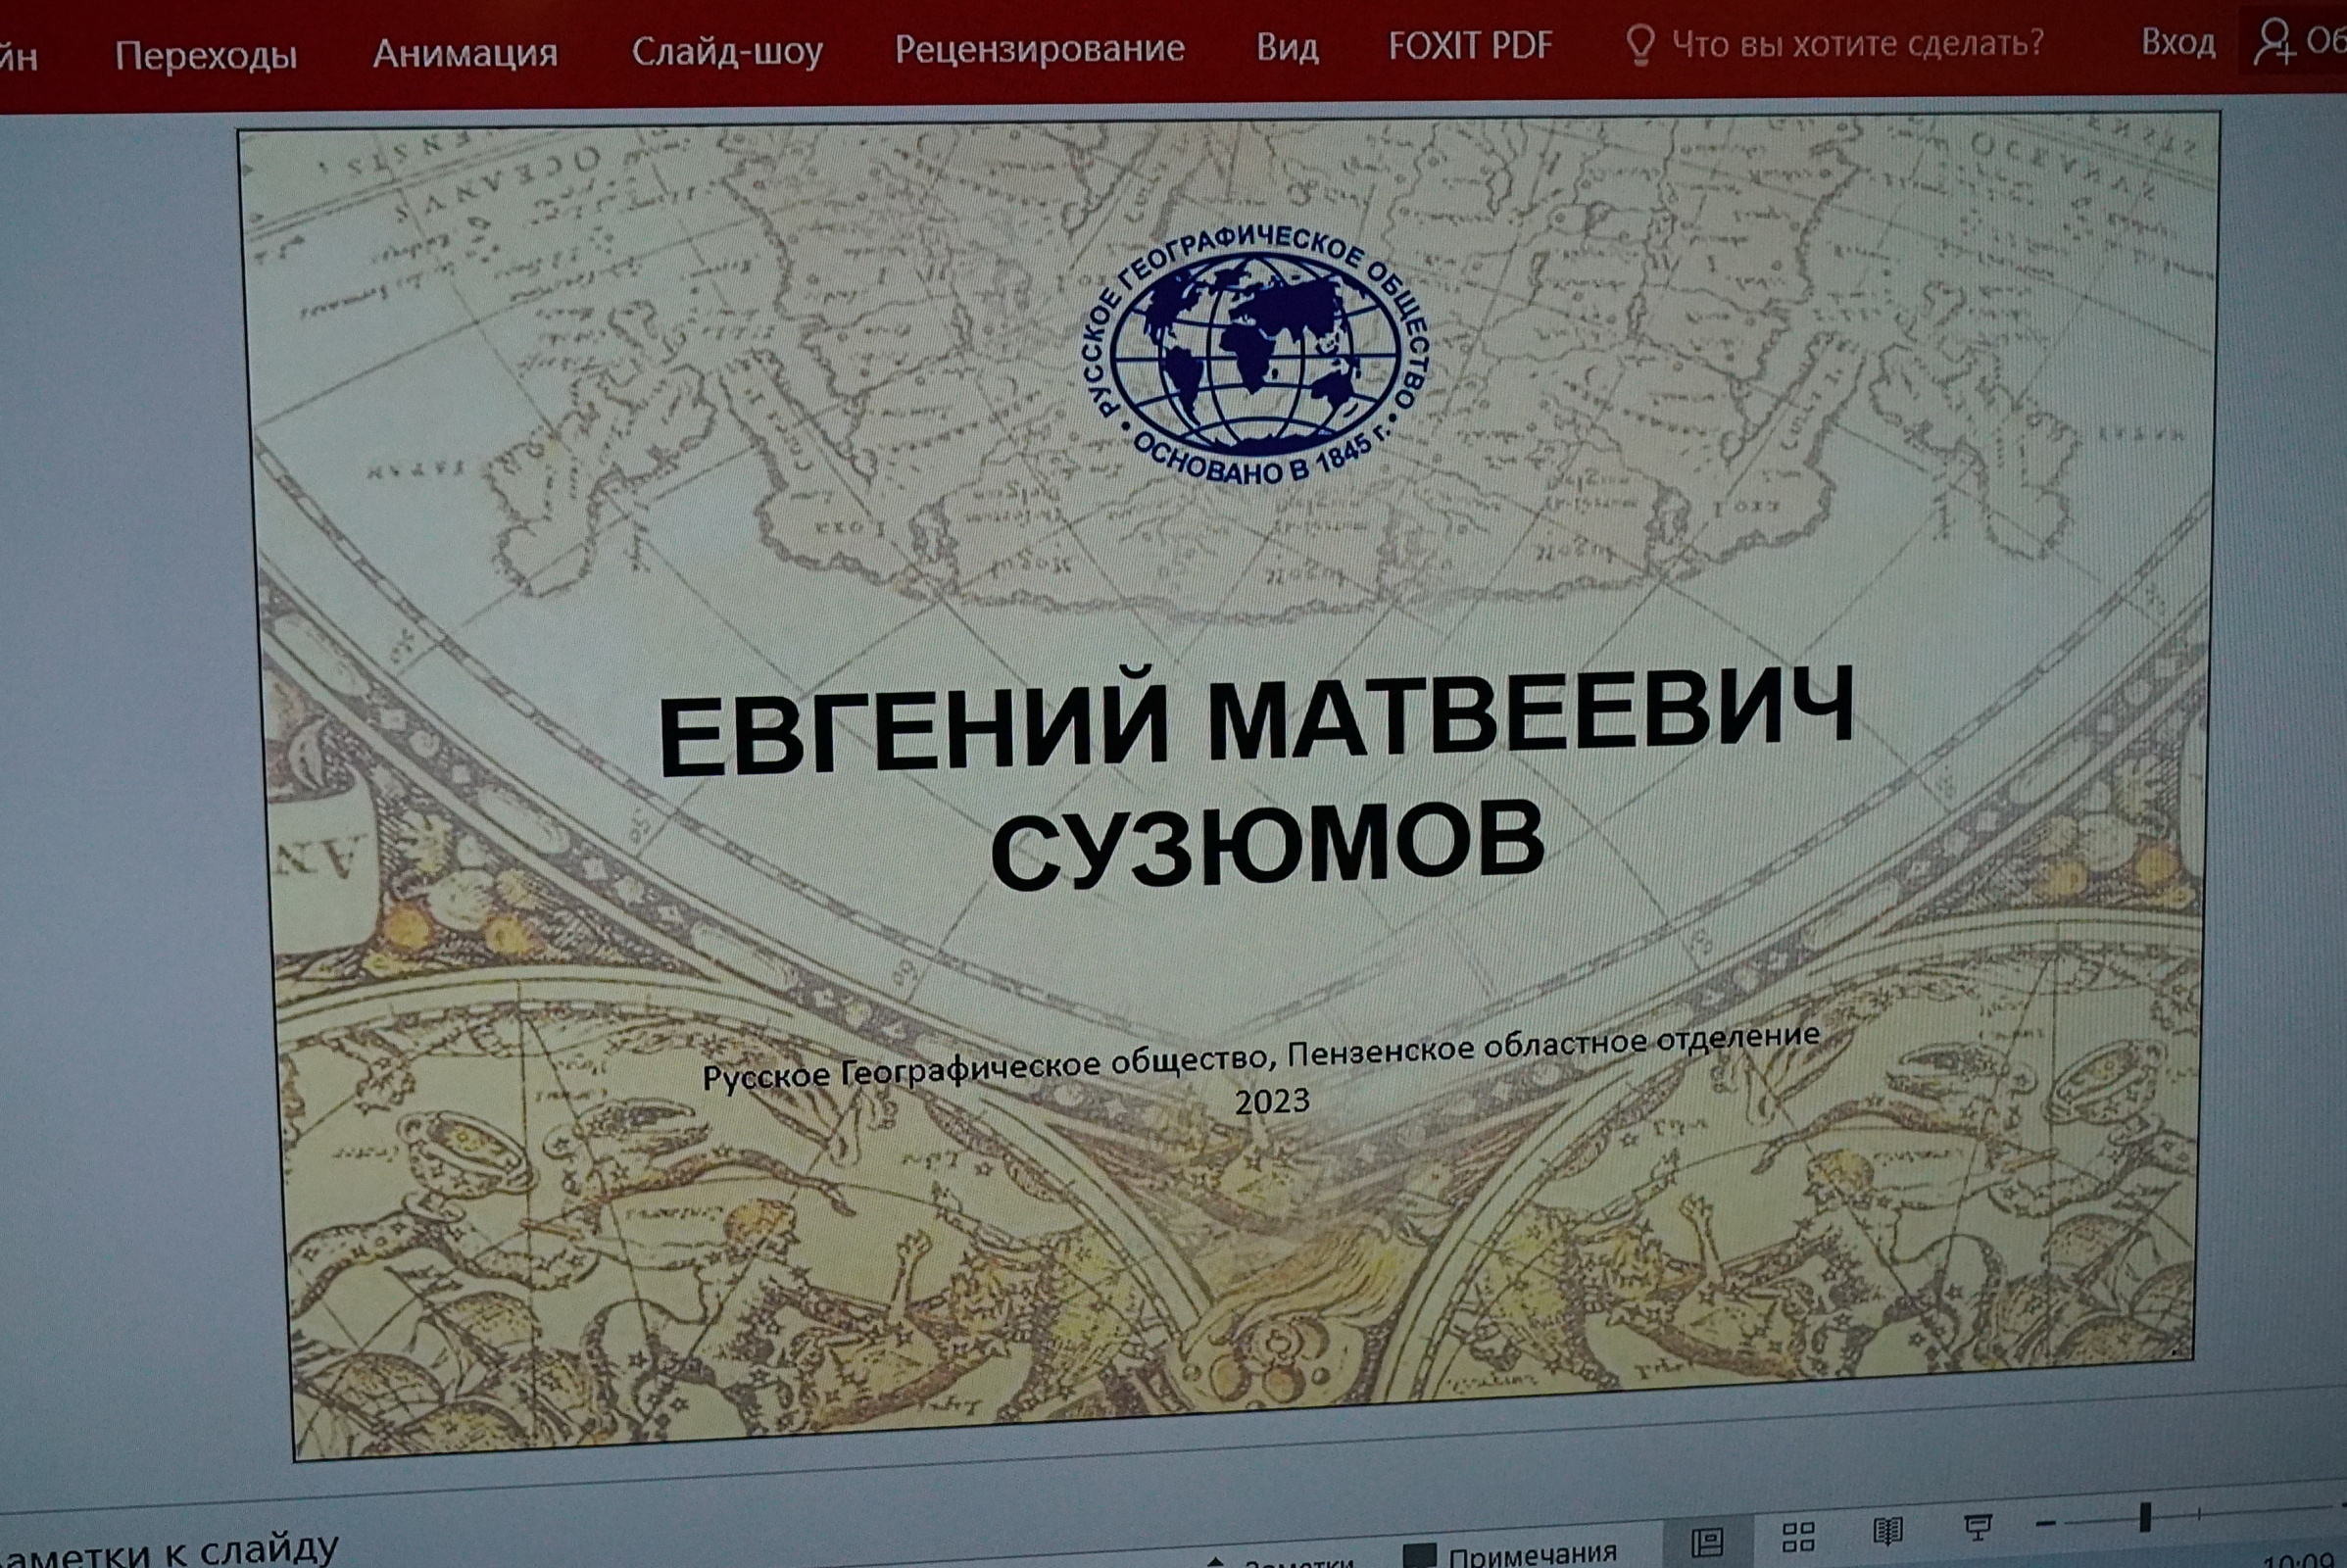This screenshot has height=1568, width=2347.
Task: Click the Russian Geographical Society logo
Action: (x=1259, y=355)
